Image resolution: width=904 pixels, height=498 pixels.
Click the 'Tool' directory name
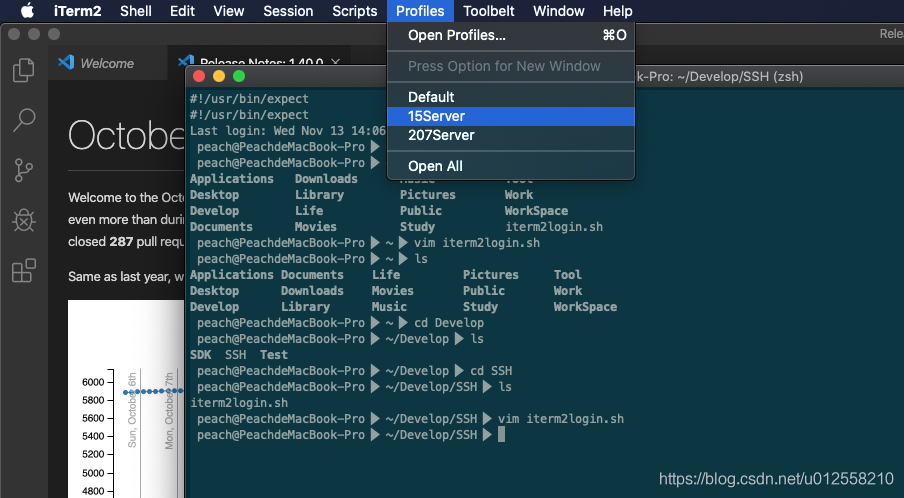tap(568, 275)
